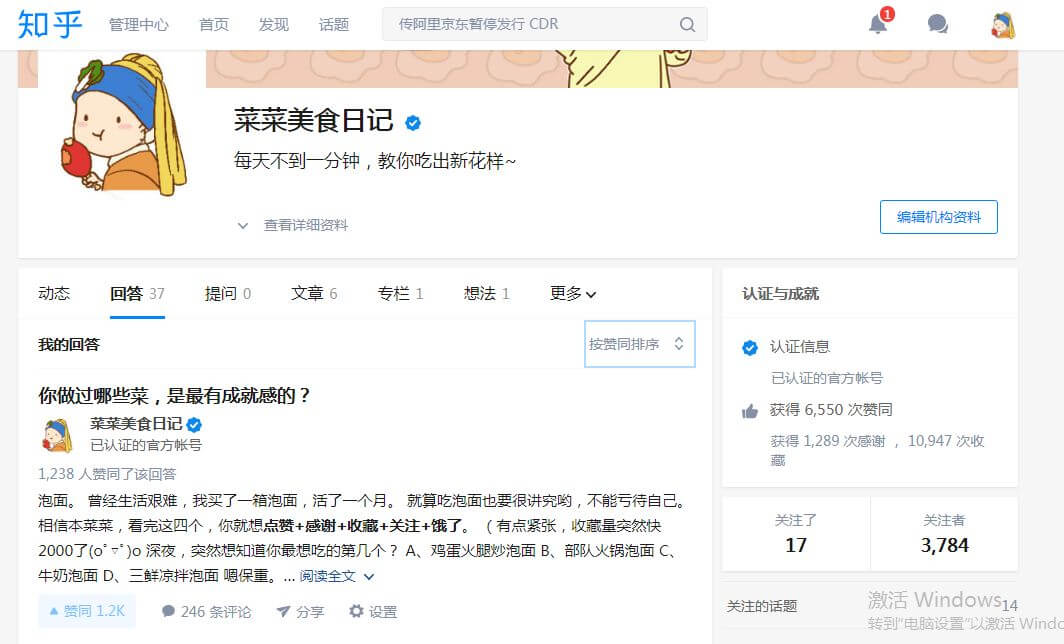The image size is (1064, 644).
Task: Open the 关注者 3,784 followers count
Action: point(944,535)
